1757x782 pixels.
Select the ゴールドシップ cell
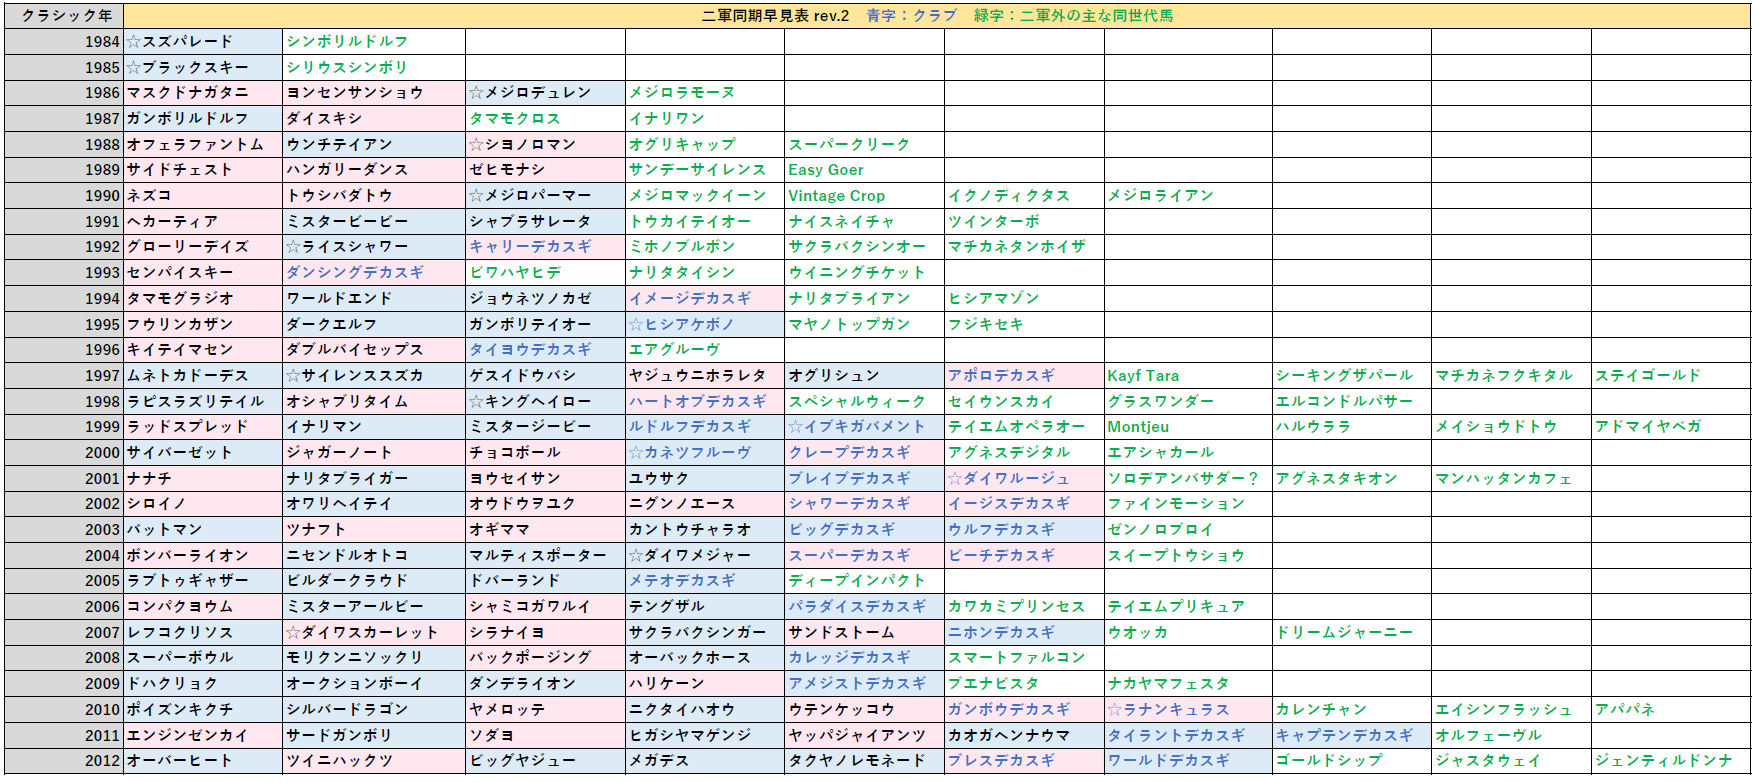tap(1351, 761)
